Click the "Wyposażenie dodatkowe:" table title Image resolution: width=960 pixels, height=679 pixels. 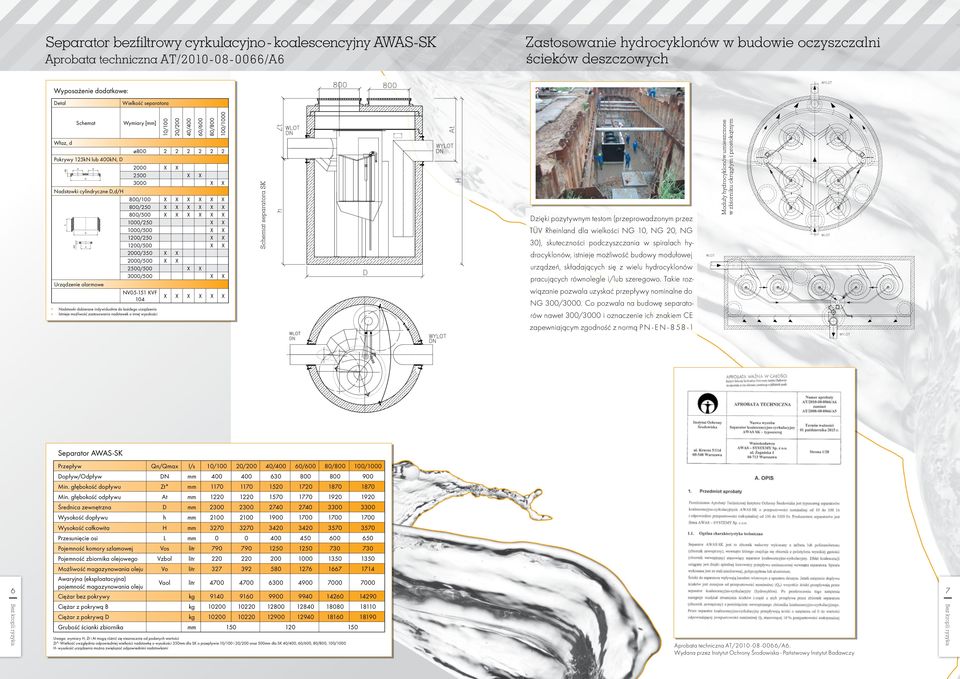pos(91,91)
